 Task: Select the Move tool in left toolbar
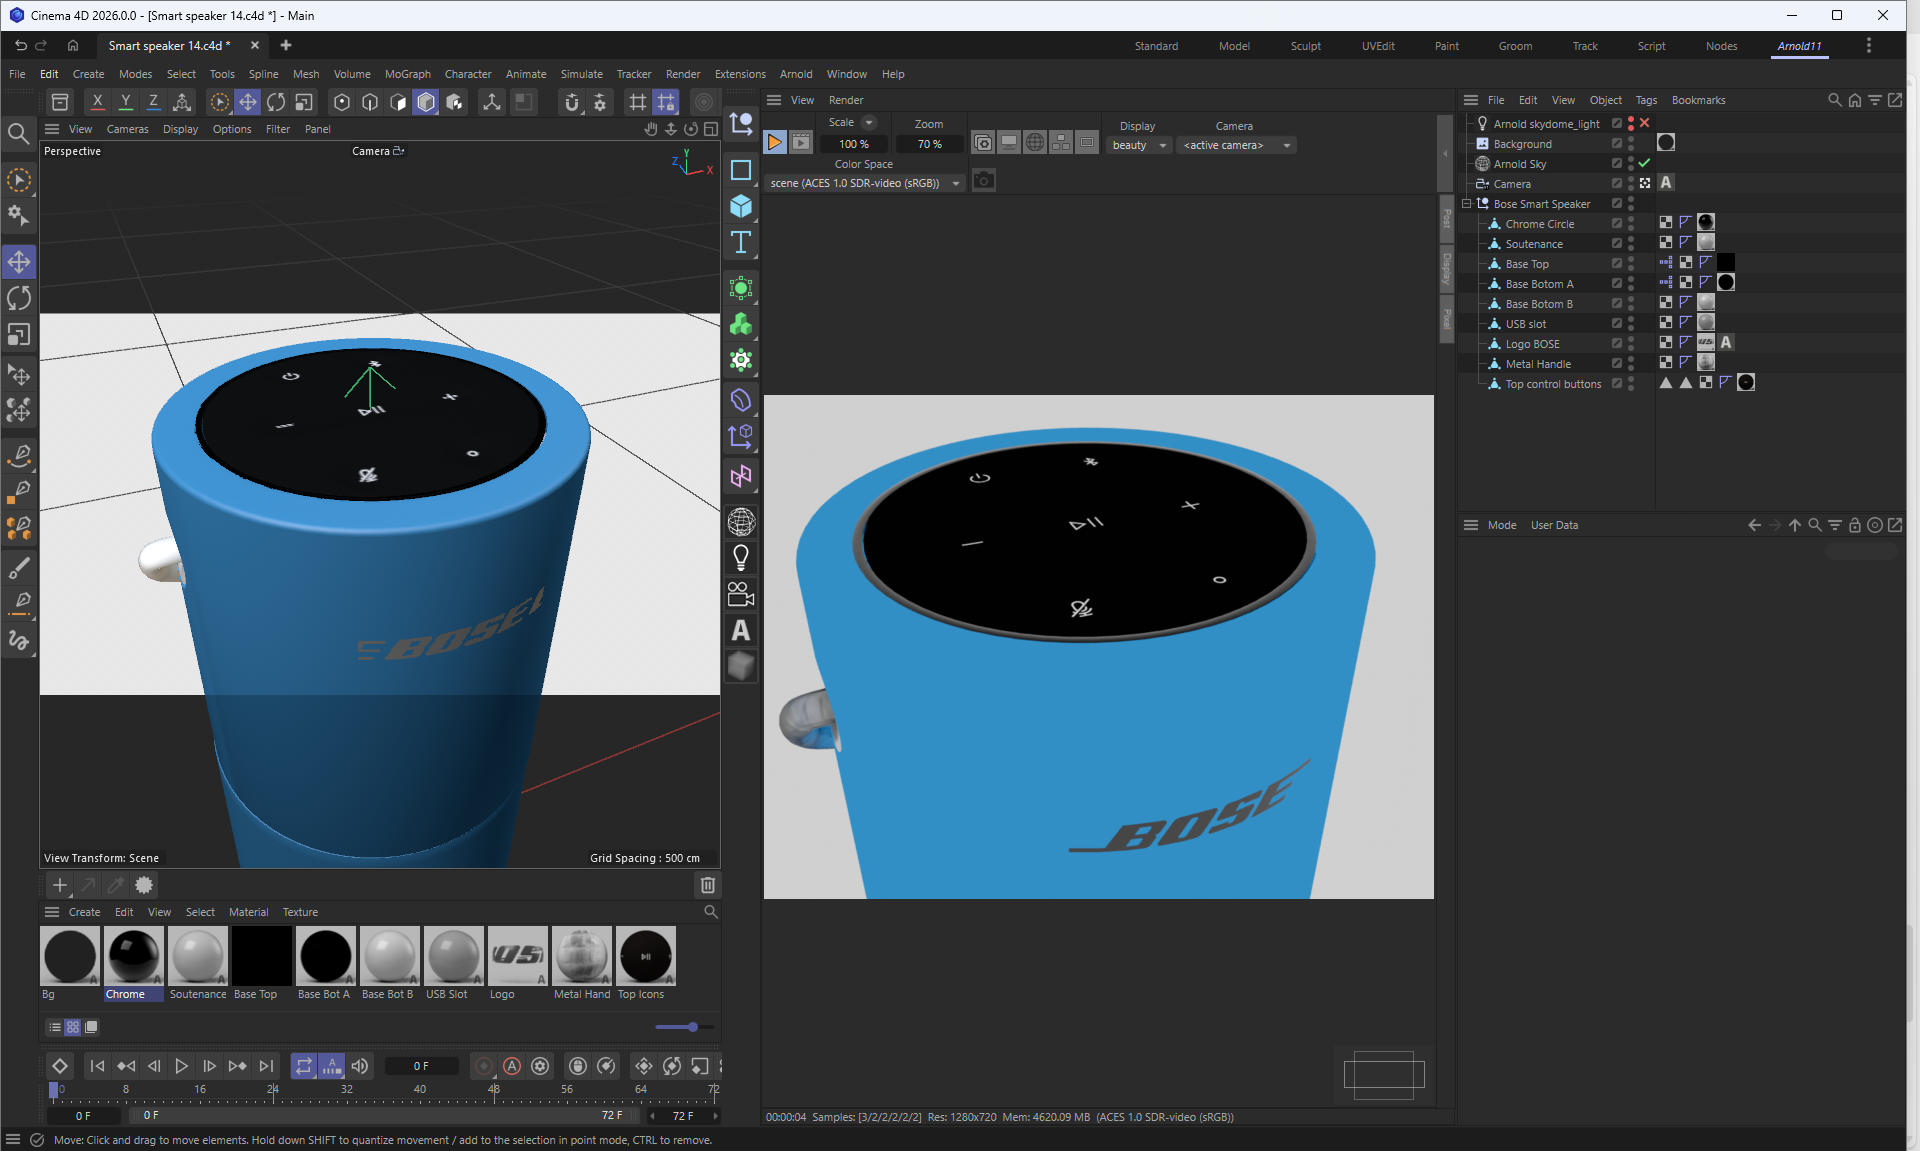[x=19, y=262]
